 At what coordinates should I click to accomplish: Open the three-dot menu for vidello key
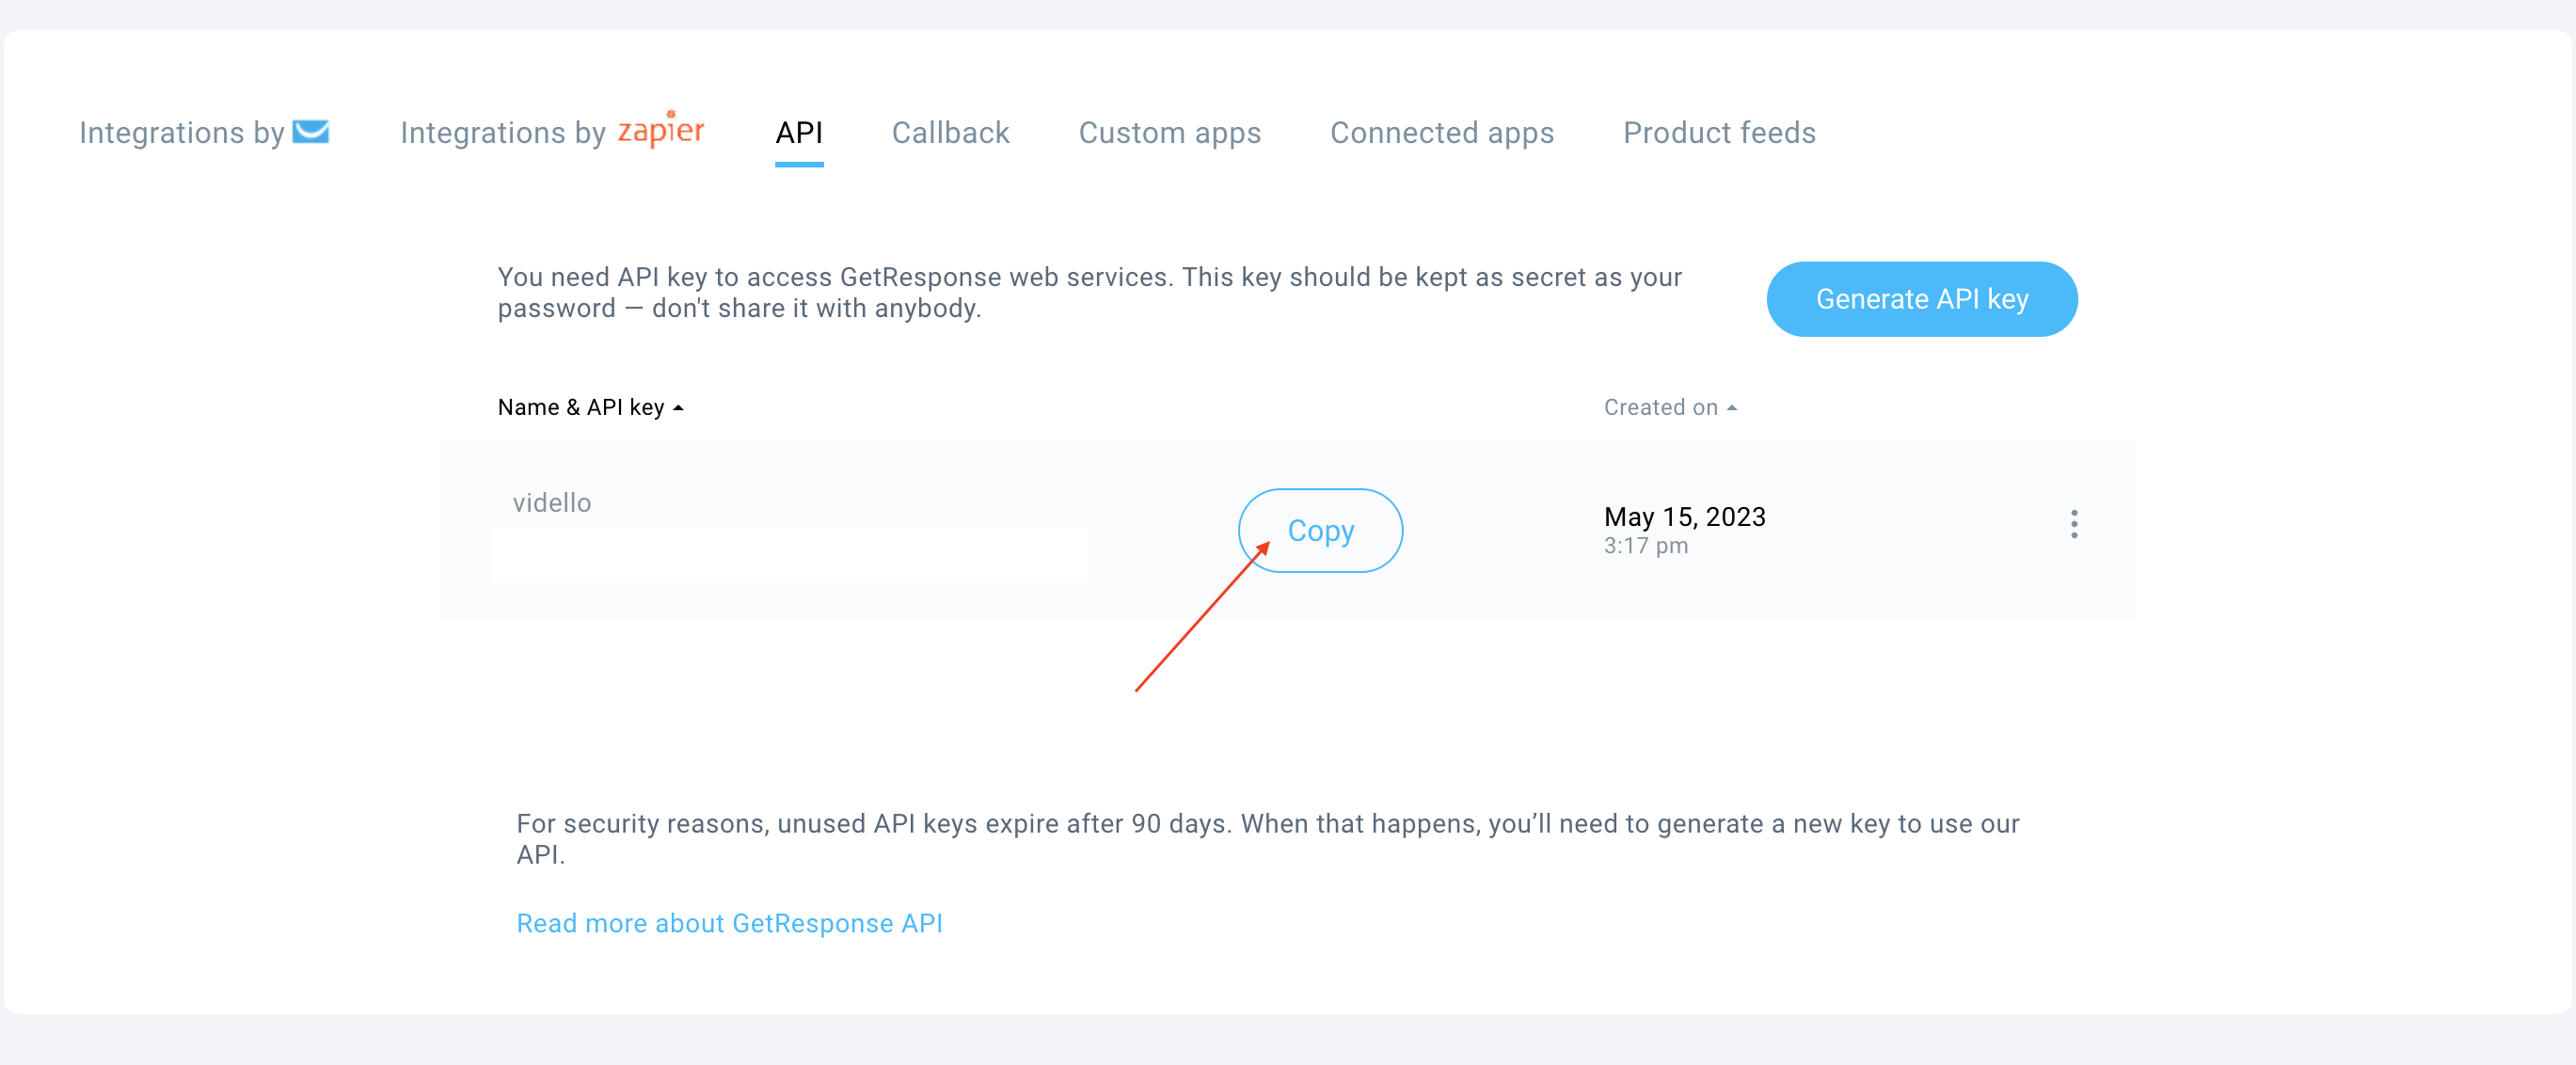tap(2073, 524)
